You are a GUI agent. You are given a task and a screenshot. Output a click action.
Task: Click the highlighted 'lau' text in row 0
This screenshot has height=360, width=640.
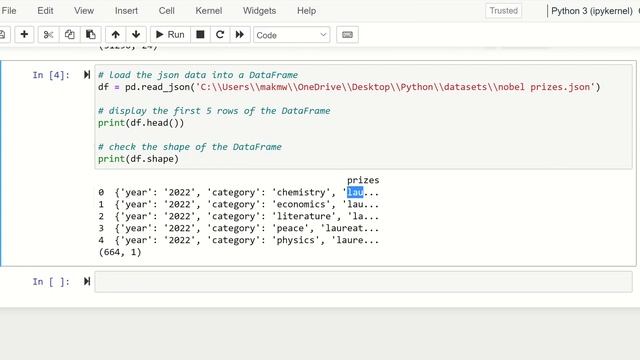(x=355, y=192)
